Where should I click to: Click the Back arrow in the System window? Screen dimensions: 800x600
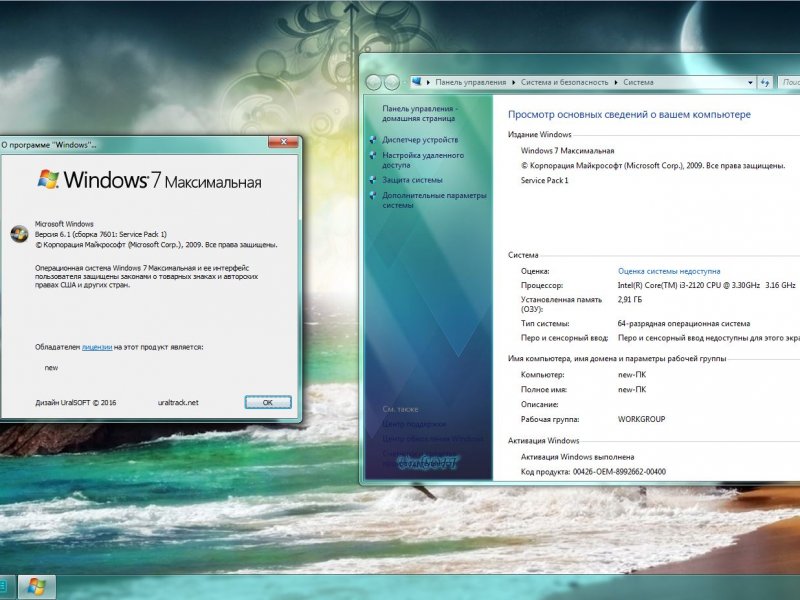click(x=373, y=82)
